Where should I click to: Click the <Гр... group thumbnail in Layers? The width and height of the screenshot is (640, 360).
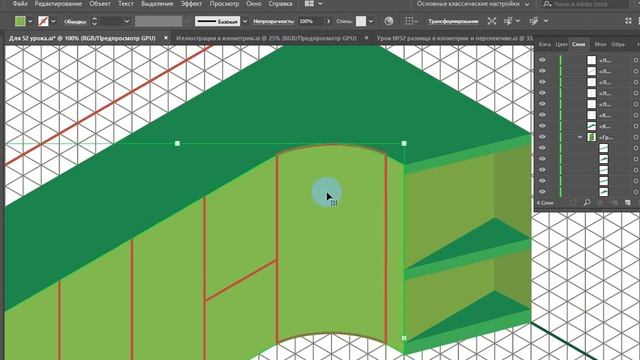click(591, 137)
